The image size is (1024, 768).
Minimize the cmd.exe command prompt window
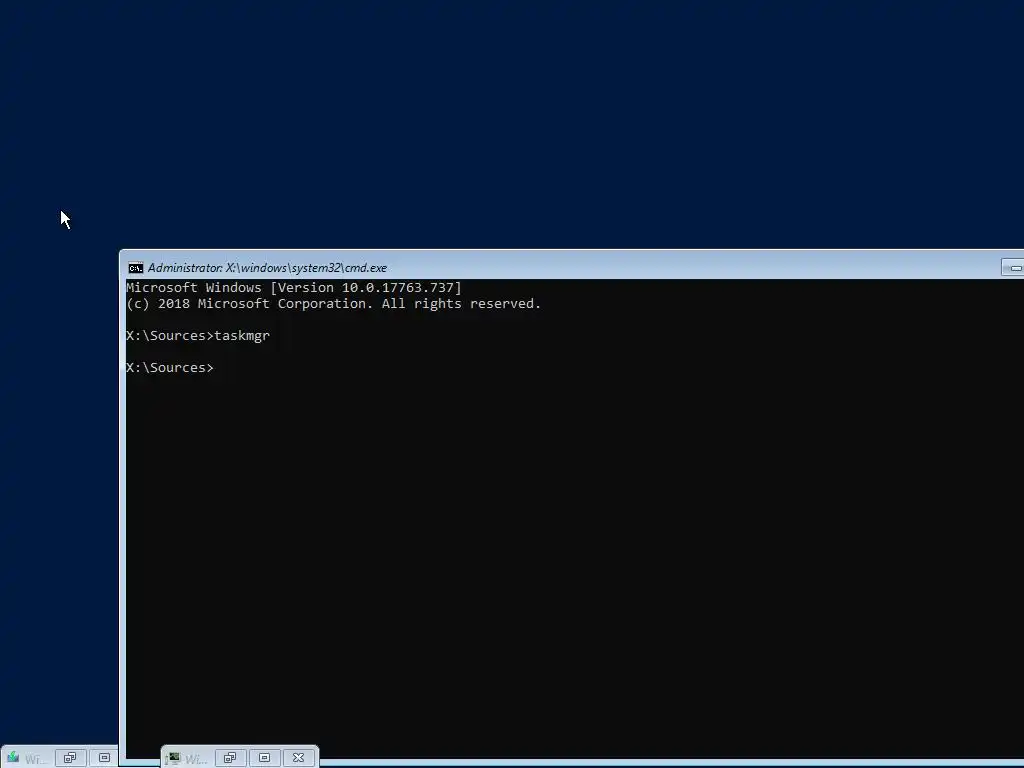point(1014,268)
